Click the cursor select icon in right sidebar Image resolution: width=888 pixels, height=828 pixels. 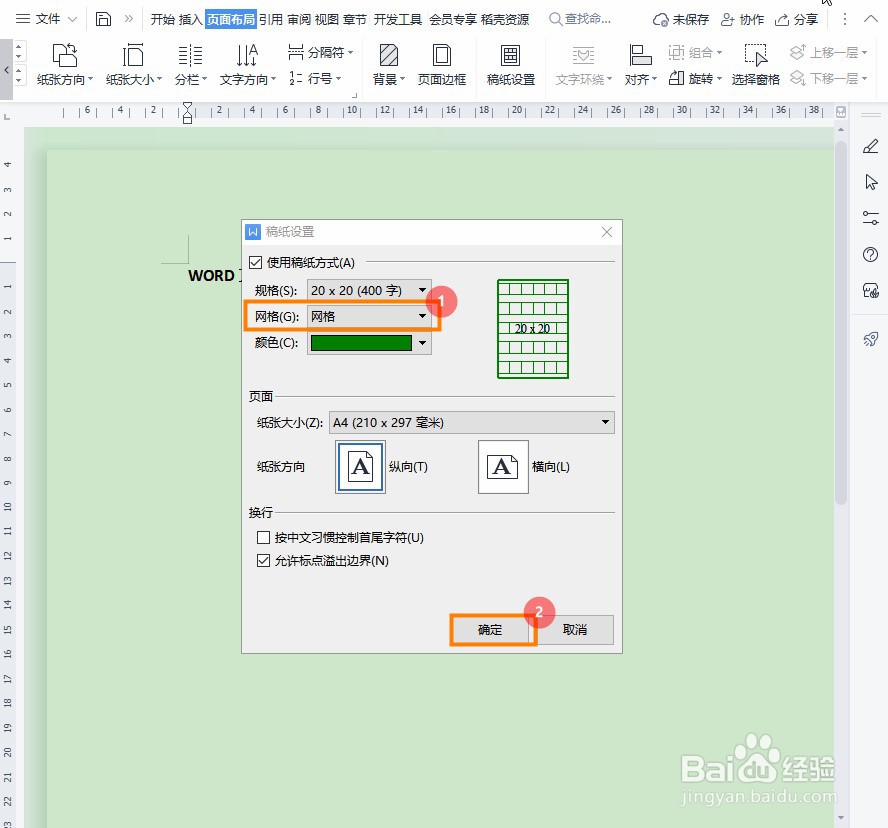pyautogui.click(x=870, y=182)
